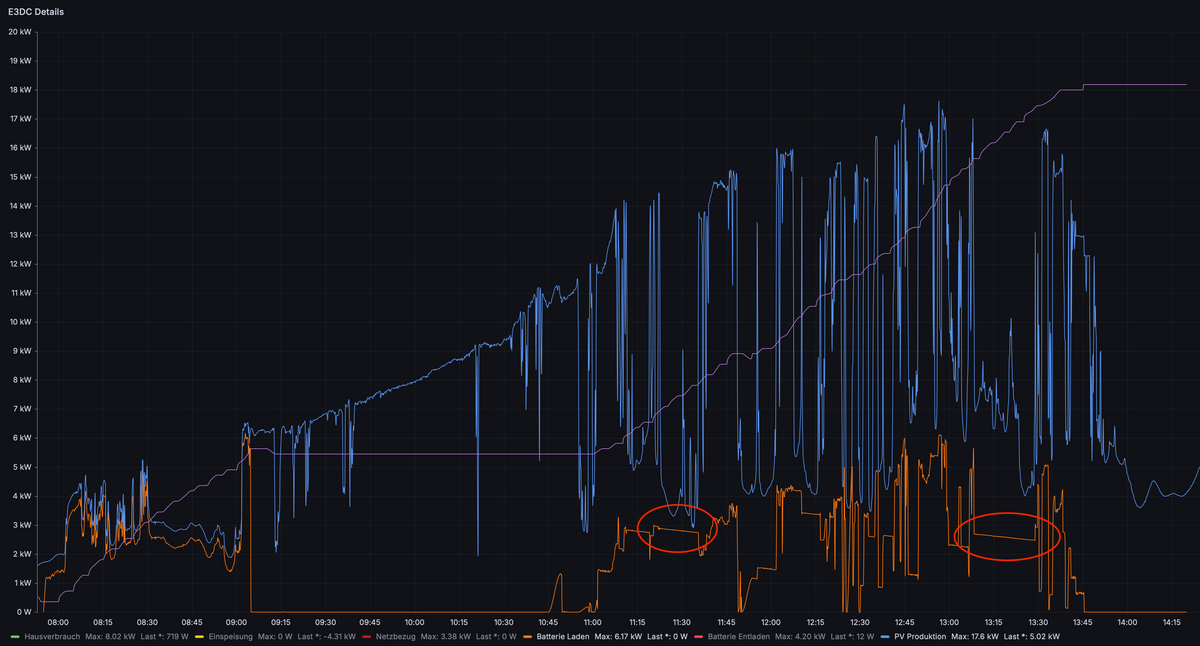
Task: Toggle the Einspeisung series in legend
Action: (x=230, y=636)
